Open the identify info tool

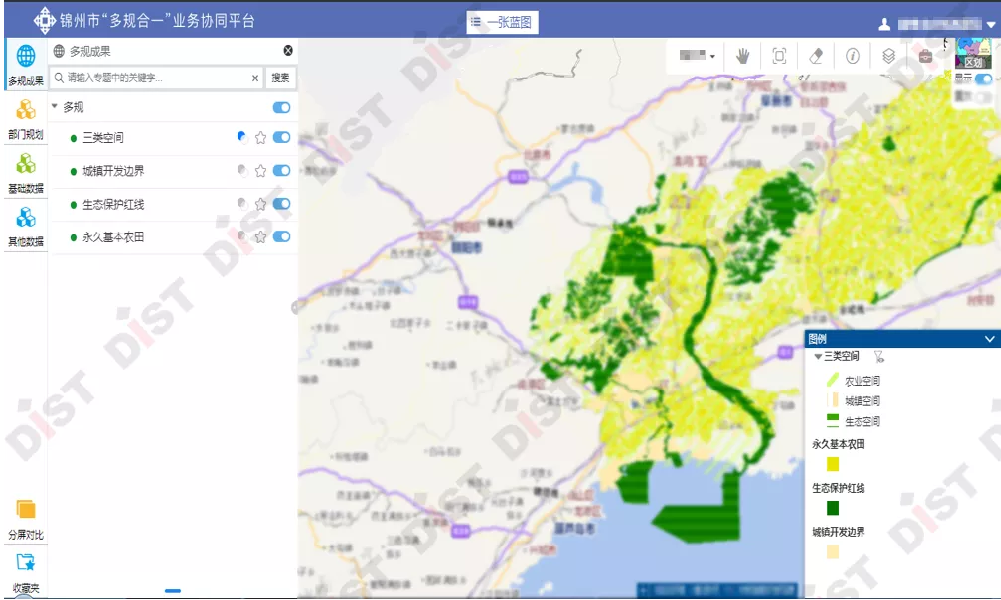853,57
